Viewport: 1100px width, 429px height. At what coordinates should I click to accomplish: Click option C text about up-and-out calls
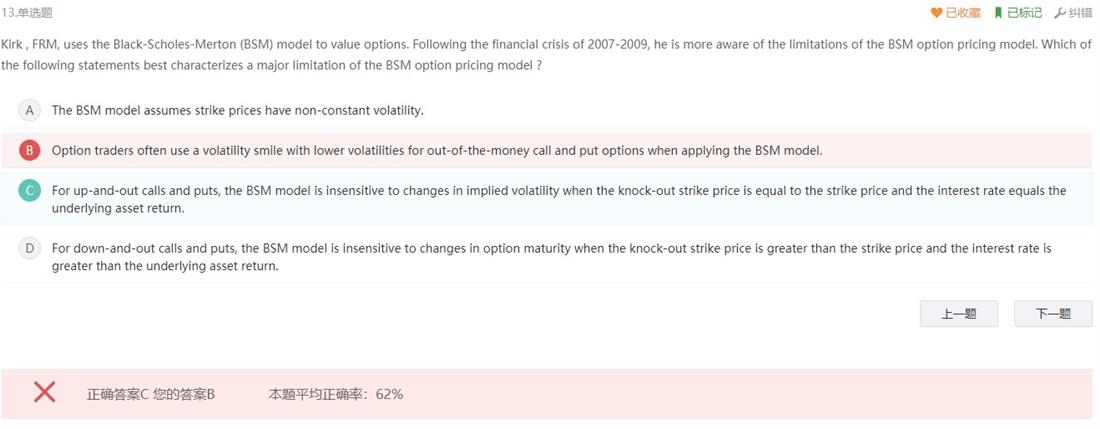pyautogui.click(x=558, y=199)
